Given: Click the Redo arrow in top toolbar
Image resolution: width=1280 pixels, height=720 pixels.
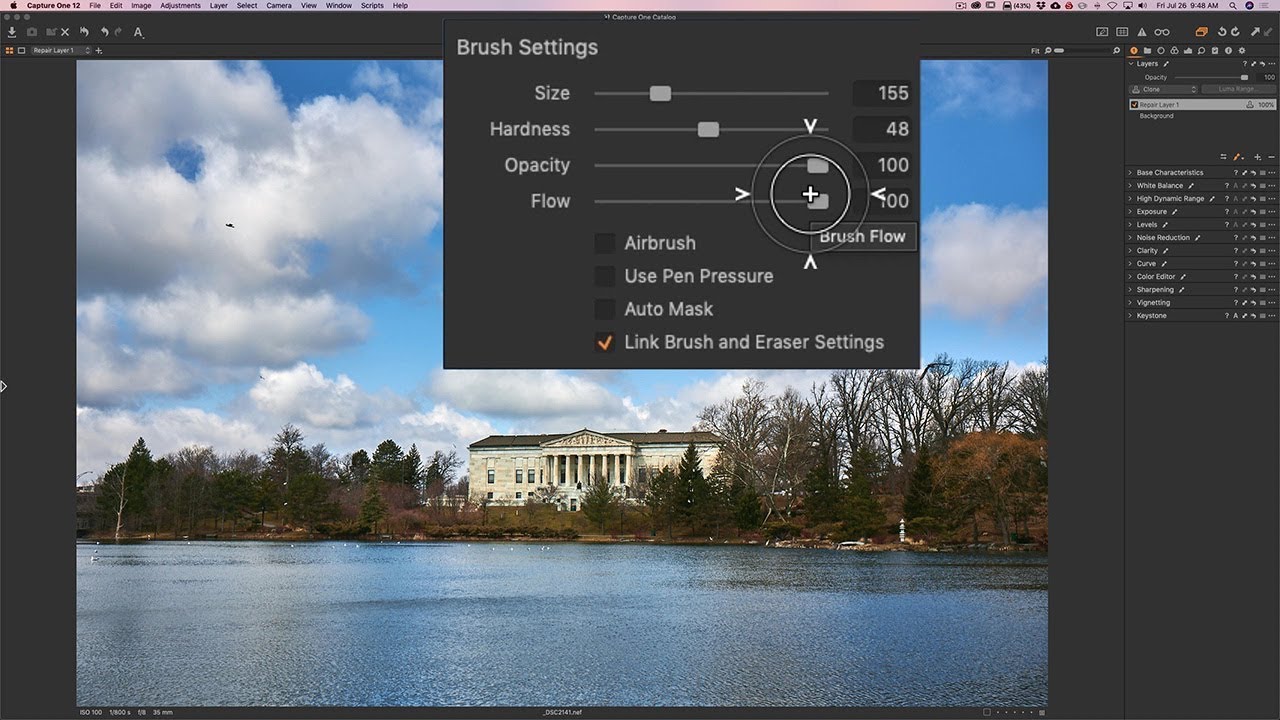Looking at the screenshot, I should pos(118,32).
